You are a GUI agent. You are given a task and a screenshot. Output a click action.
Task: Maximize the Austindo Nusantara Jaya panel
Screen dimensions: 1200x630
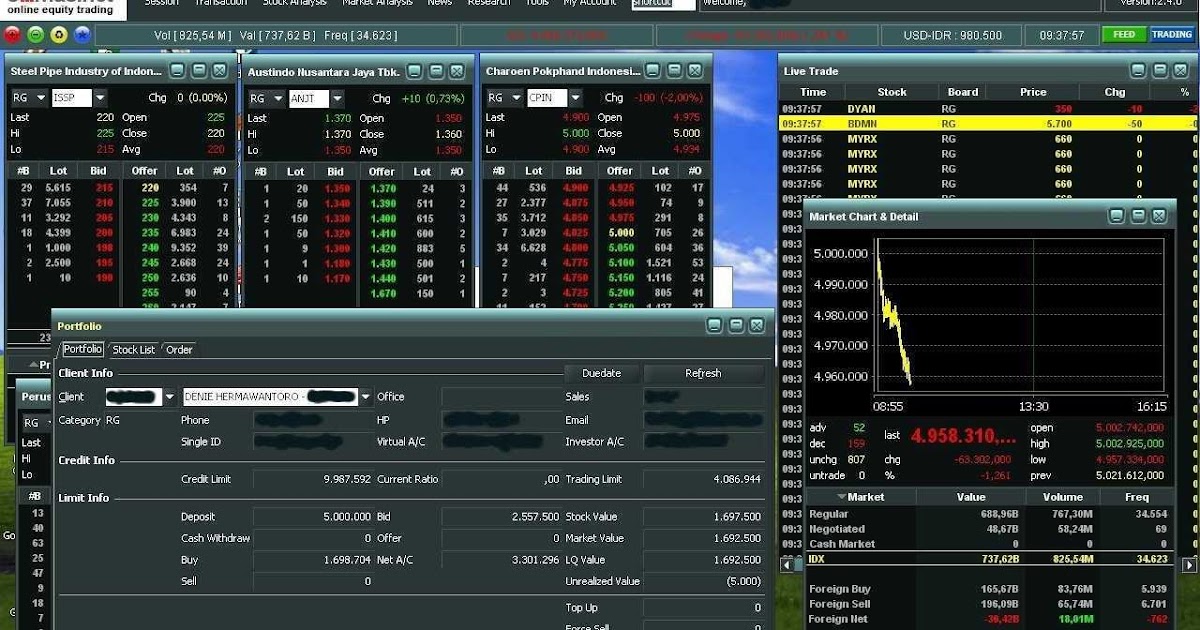tap(435, 71)
